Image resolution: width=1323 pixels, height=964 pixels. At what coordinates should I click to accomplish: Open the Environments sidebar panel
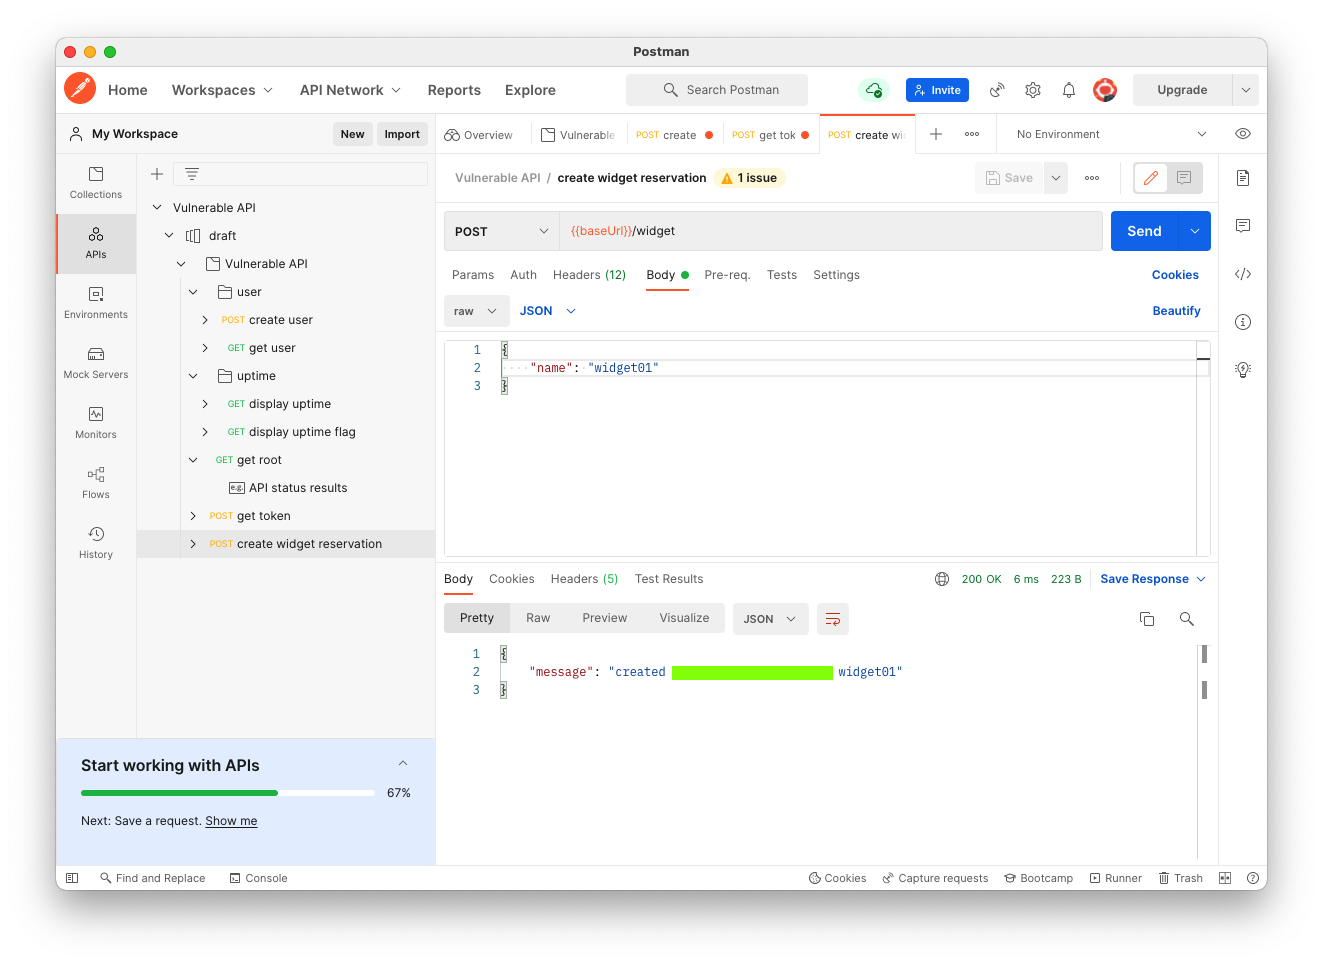point(96,303)
